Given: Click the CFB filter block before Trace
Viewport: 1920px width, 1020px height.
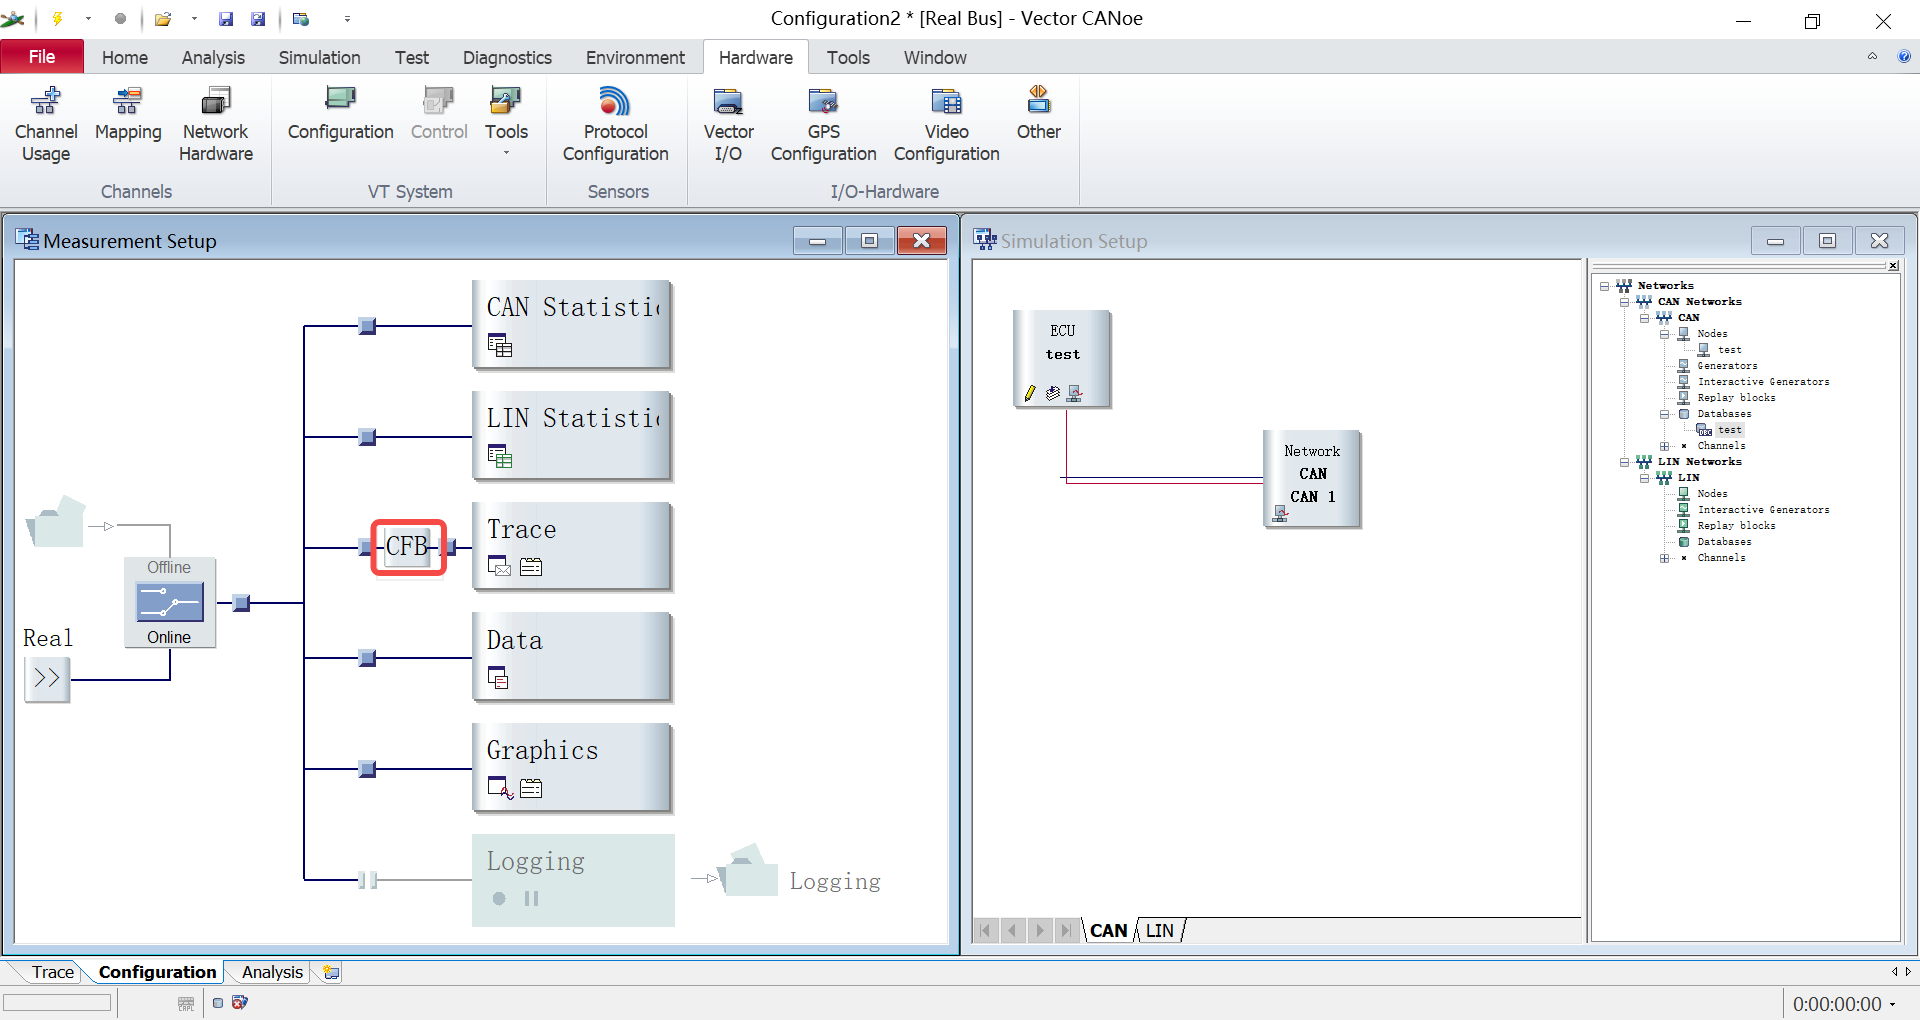Looking at the screenshot, I should (408, 547).
